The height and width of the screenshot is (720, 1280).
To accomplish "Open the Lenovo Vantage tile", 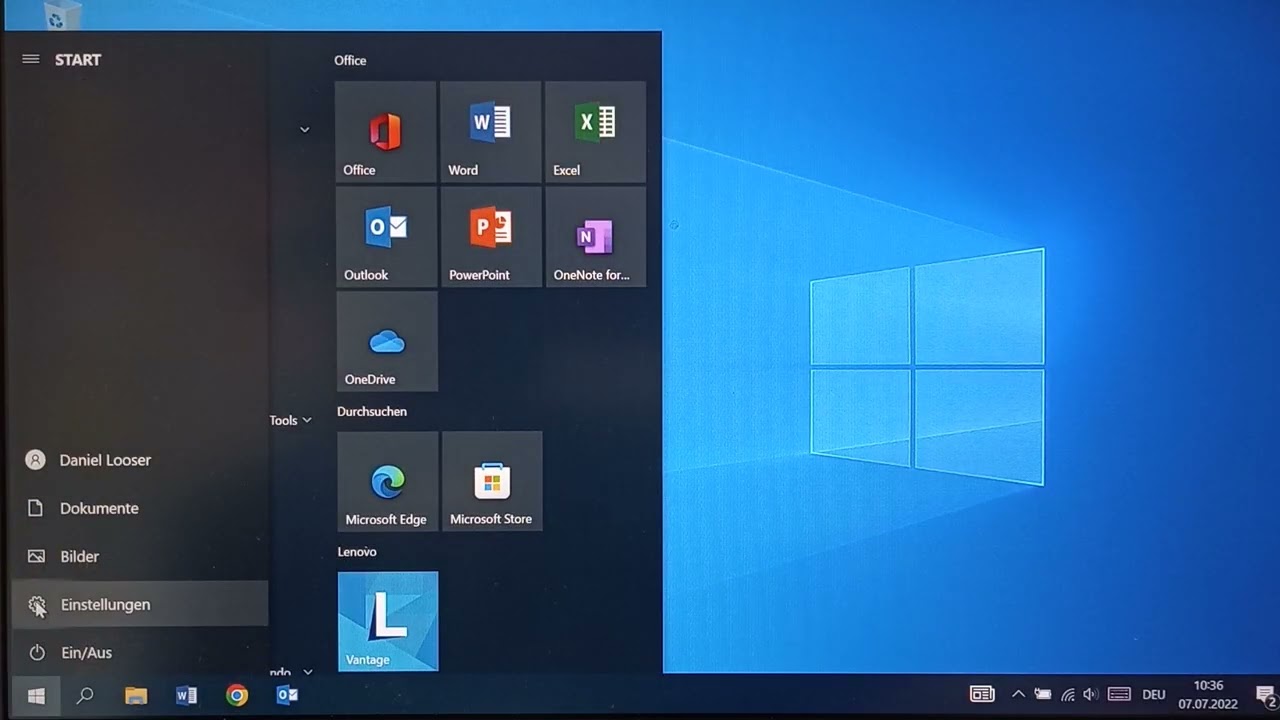I will pyautogui.click(x=388, y=621).
